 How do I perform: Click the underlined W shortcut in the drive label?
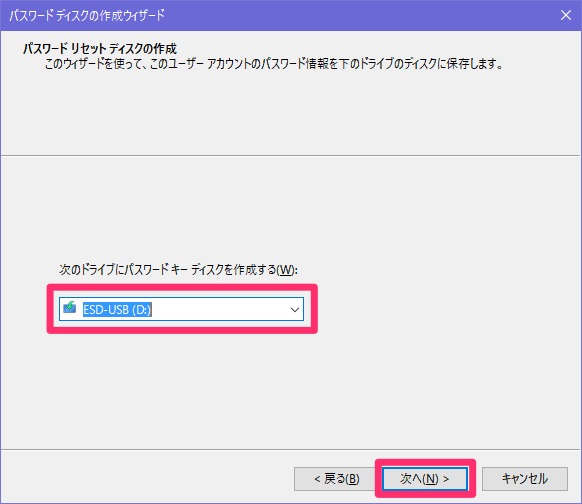click(285, 269)
